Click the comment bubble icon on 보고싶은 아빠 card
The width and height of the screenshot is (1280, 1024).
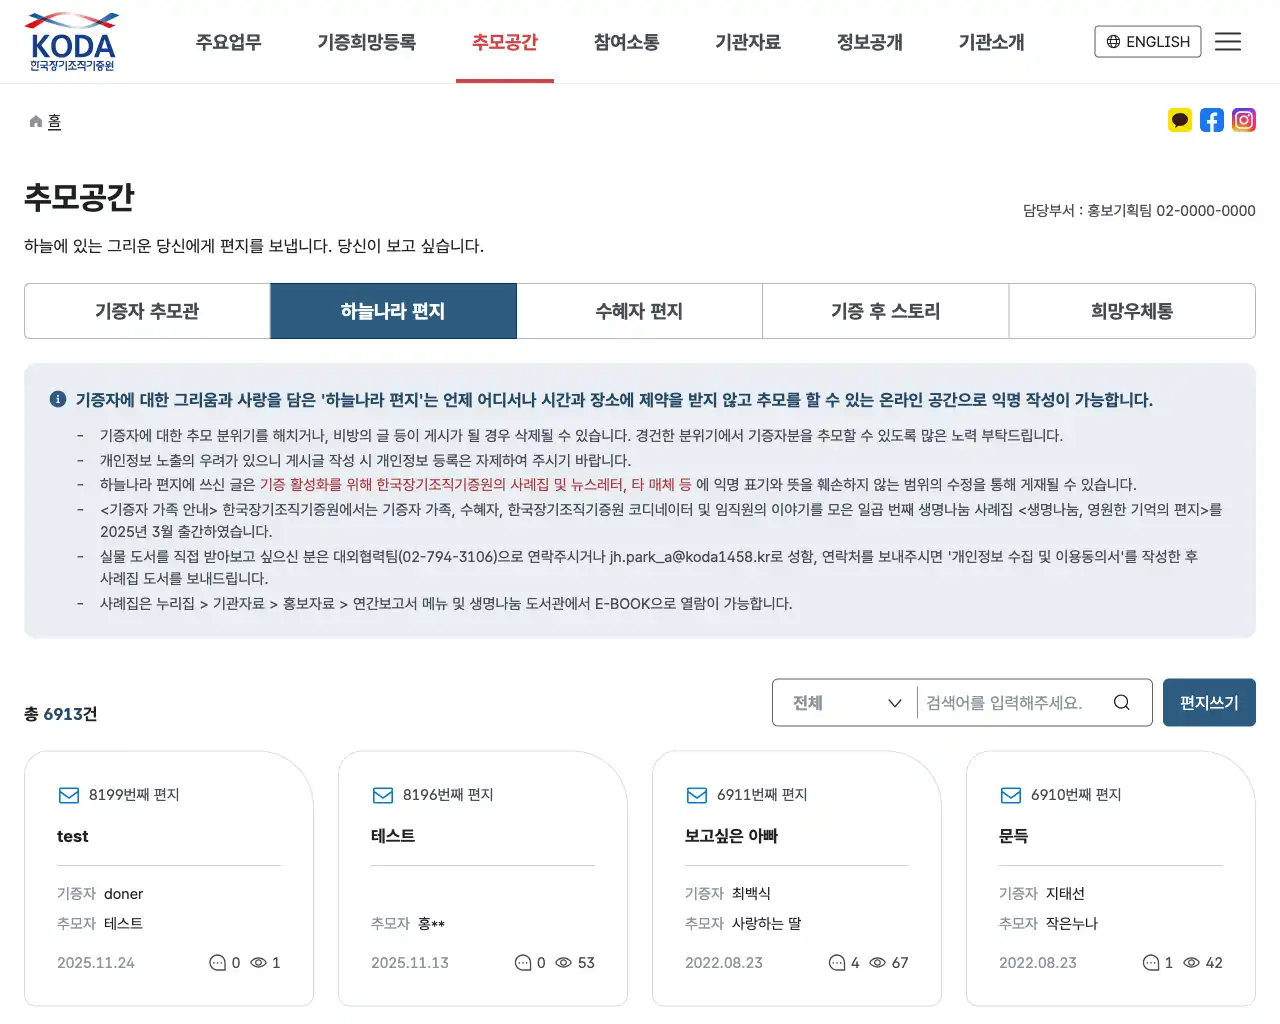837,963
